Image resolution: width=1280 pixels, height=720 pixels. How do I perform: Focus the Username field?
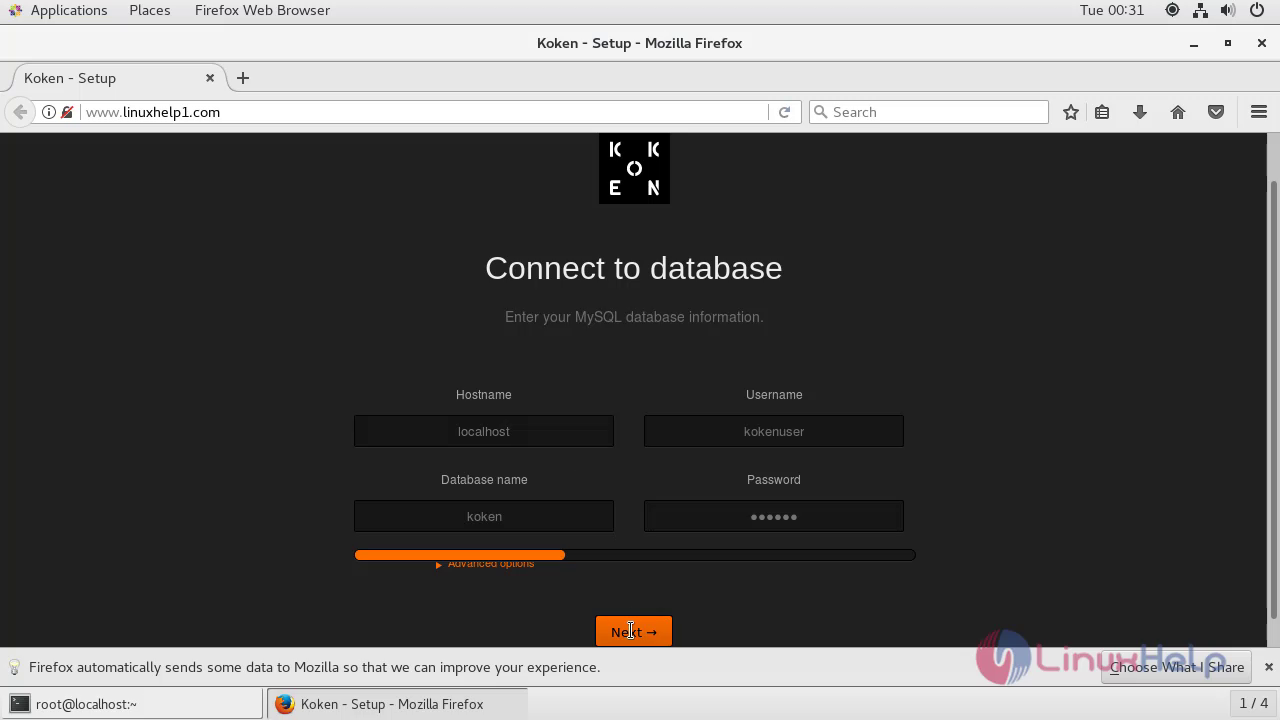point(774,431)
